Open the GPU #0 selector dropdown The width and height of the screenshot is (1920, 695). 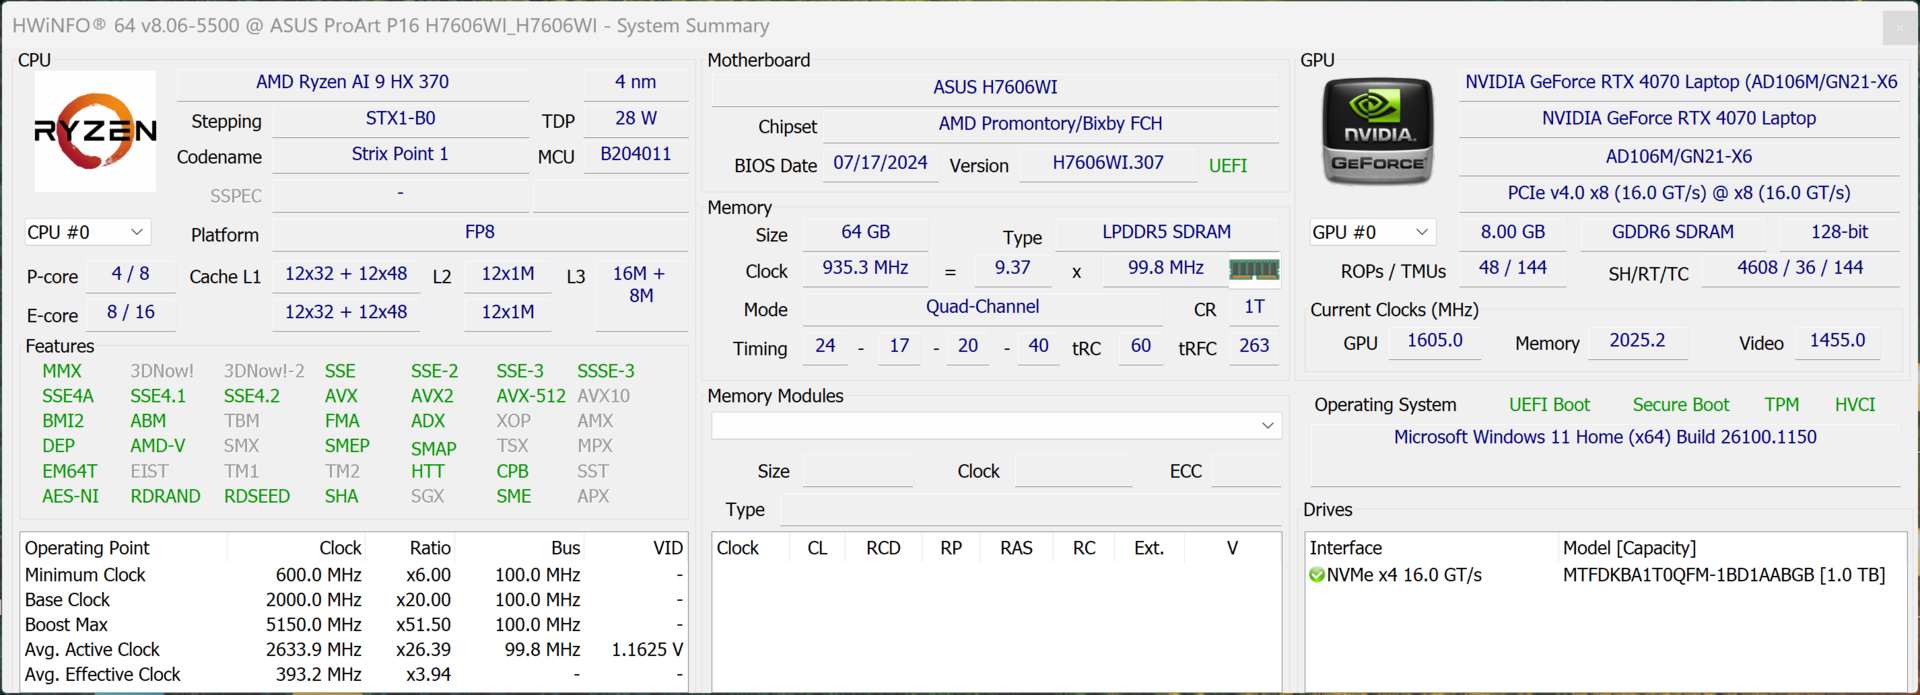point(1372,232)
